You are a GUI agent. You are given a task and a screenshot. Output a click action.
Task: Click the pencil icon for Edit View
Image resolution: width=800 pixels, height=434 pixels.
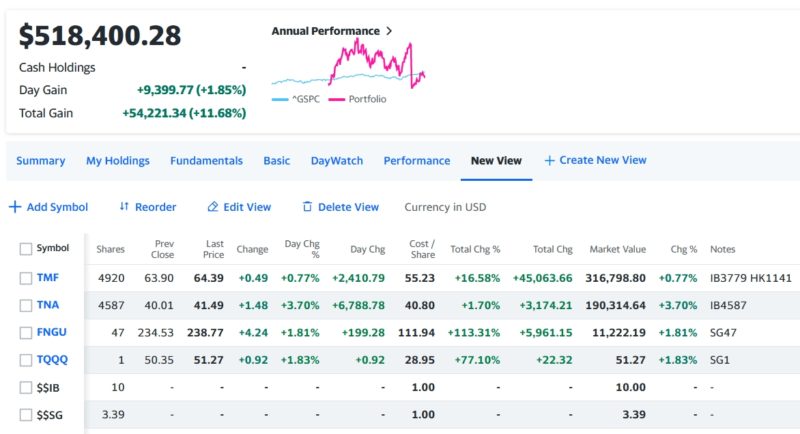point(212,207)
